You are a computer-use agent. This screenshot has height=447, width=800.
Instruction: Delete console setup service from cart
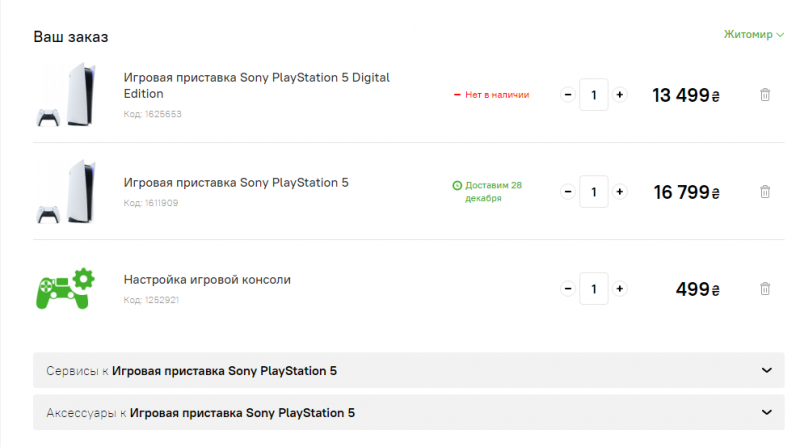pos(765,289)
